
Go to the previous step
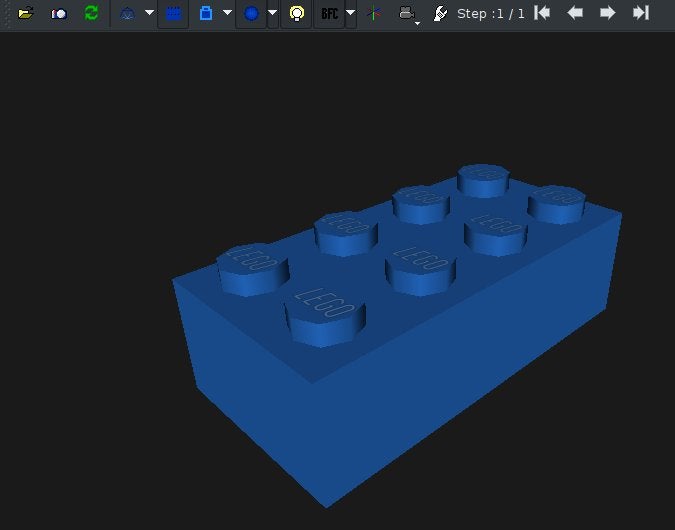(x=575, y=13)
